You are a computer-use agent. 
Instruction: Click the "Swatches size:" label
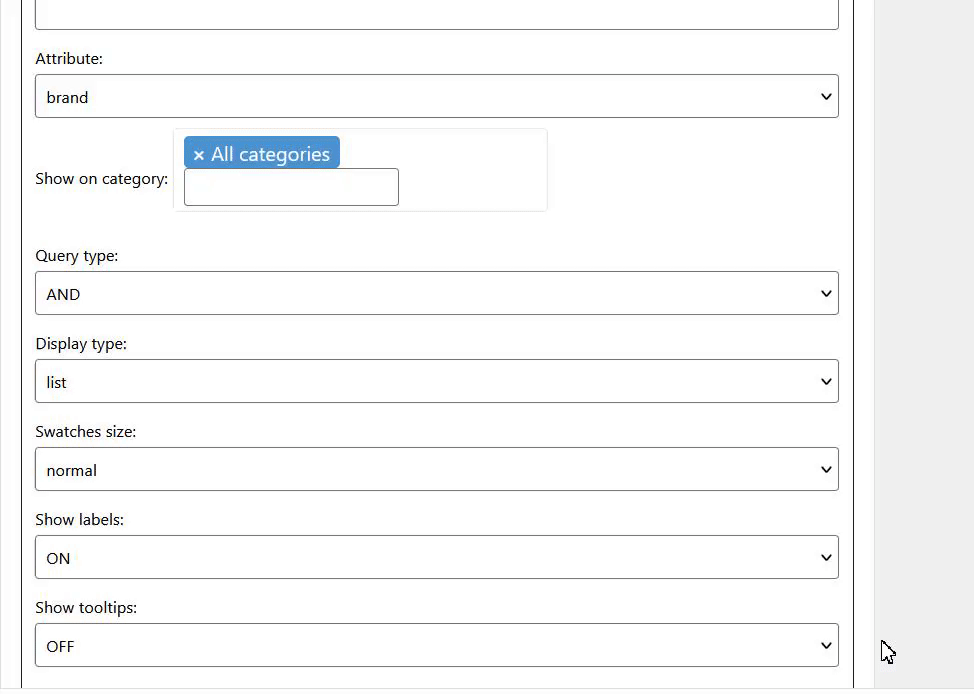pyautogui.click(x=86, y=432)
